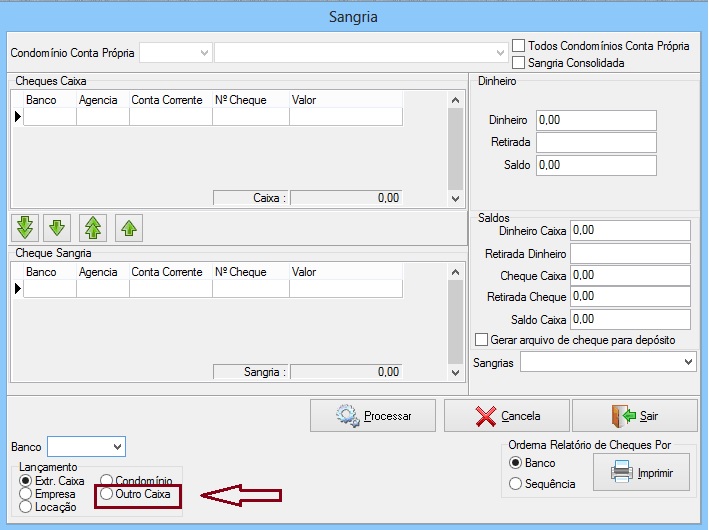Click the Processar button with gear icon

click(x=373, y=415)
